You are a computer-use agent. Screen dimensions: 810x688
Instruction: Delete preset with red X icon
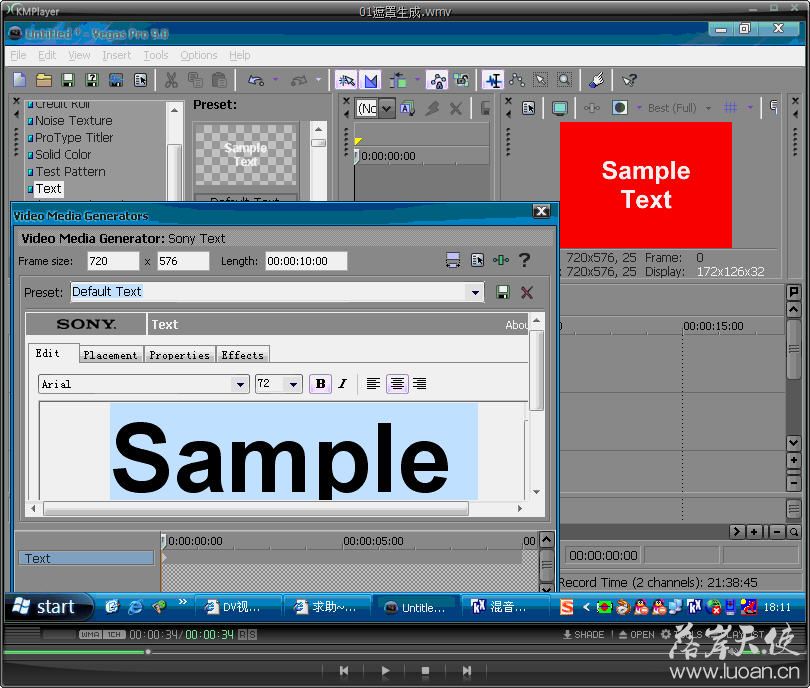[527, 292]
